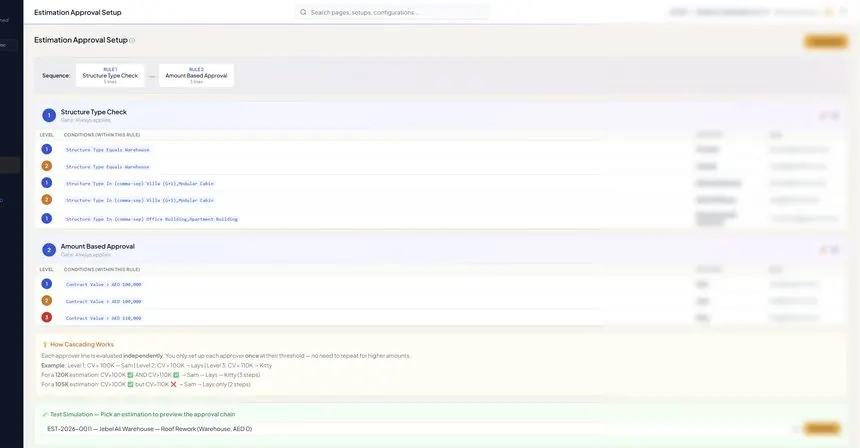This screenshot has height=448, width=860.
Task: Click condition Office Building,Apartment Building
Action: 152,219
